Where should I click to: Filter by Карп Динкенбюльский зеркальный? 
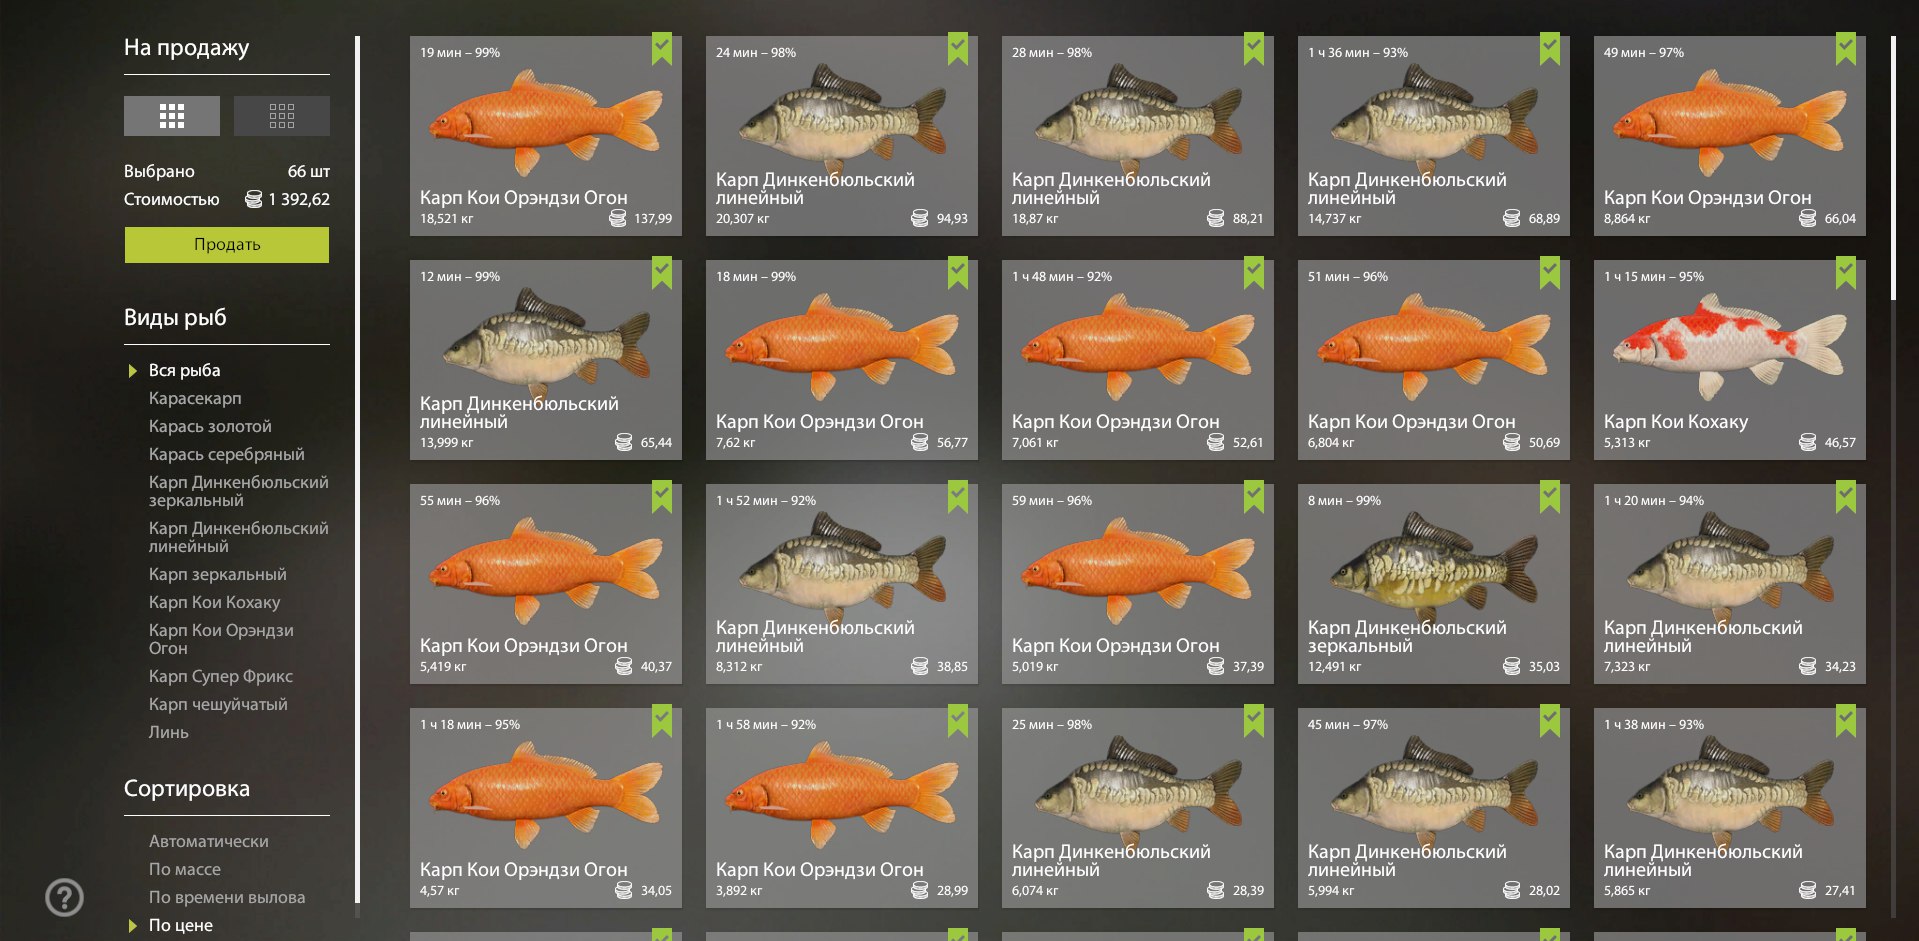click(x=238, y=491)
